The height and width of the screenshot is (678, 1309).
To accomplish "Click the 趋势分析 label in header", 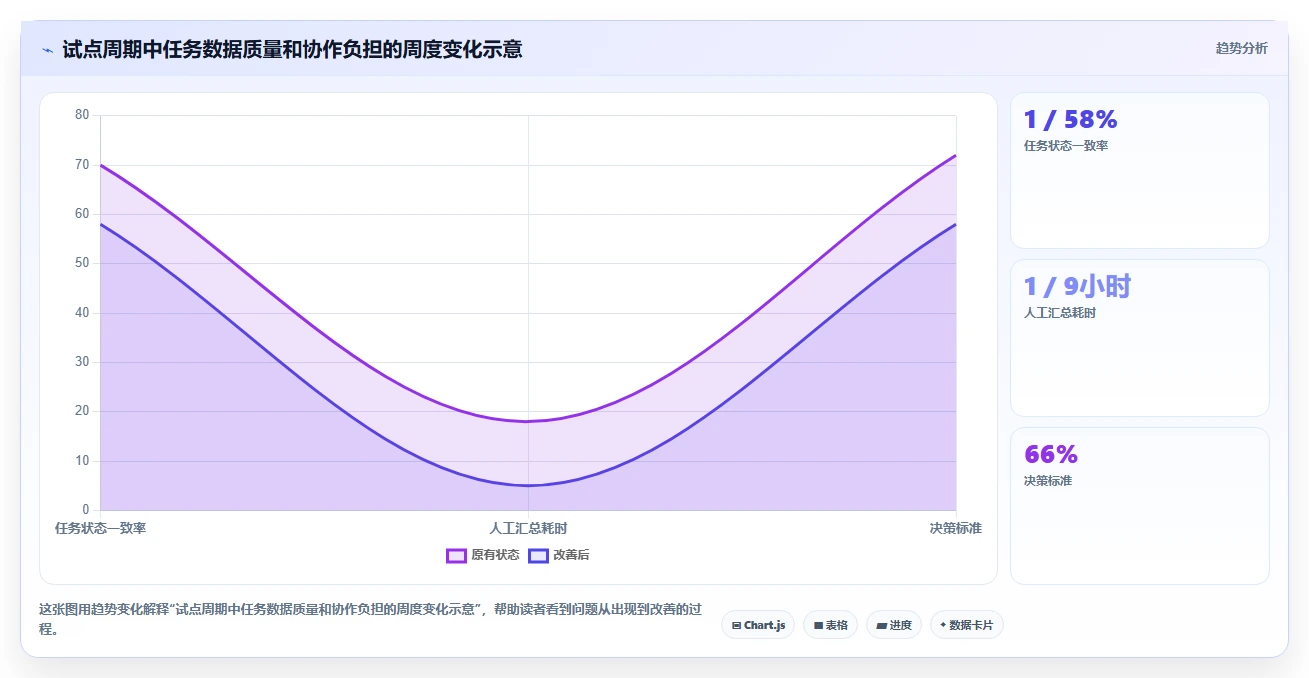I will coord(1241,48).
